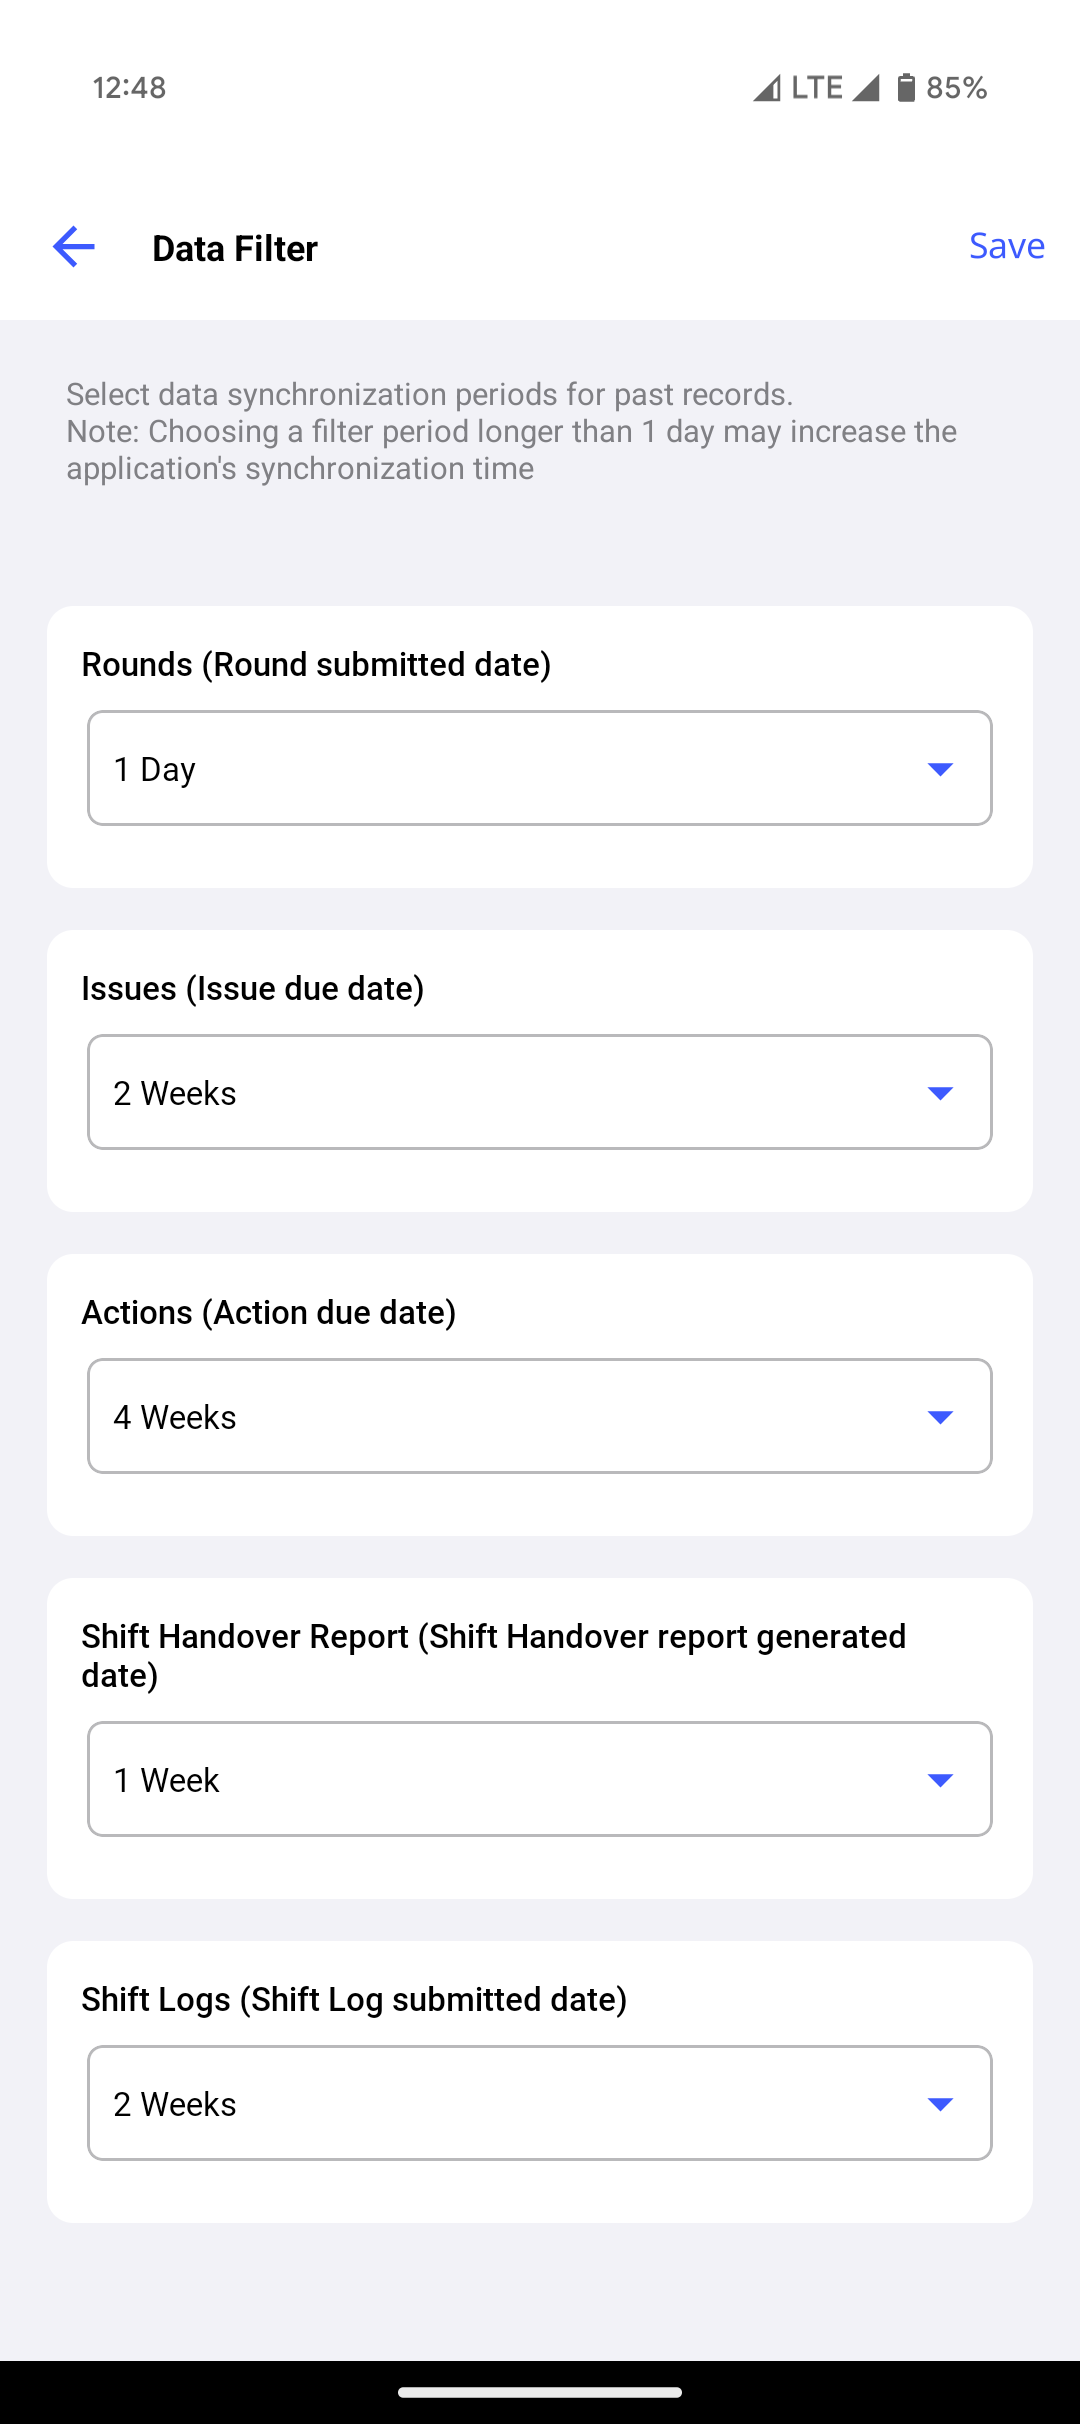Click the Issues dropdown arrow icon
Viewport: 1080px width, 2424px height.
point(940,1093)
